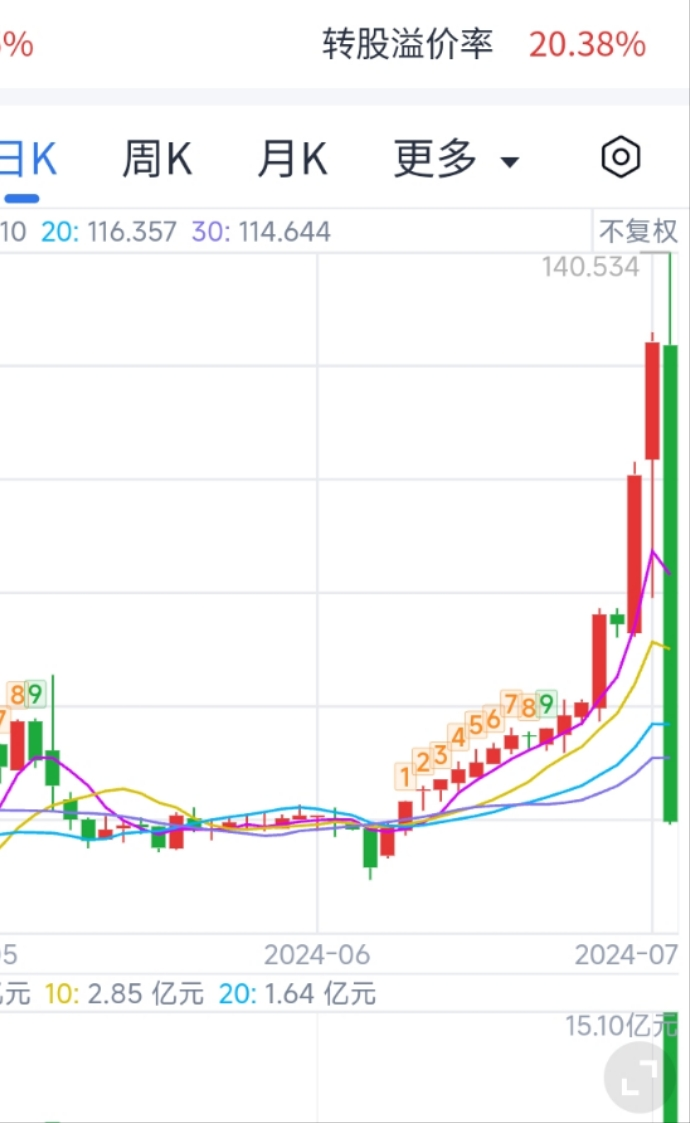The height and width of the screenshot is (1123, 690).
Task: Open chart settings hexagon icon
Action: click(620, 157)
